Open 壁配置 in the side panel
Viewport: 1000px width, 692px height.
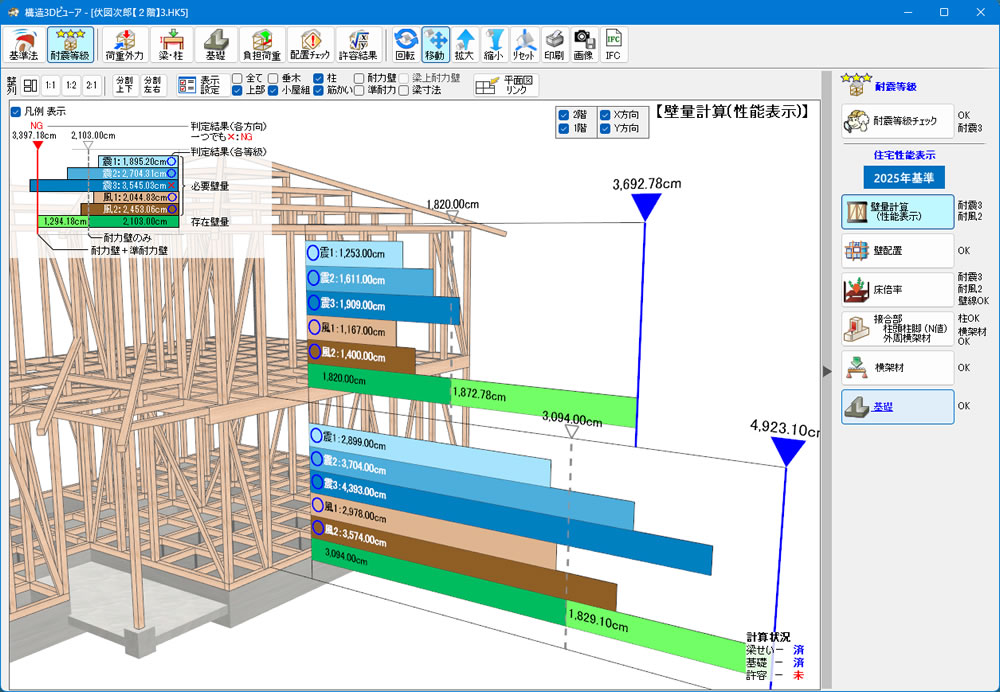coord(896,250)
